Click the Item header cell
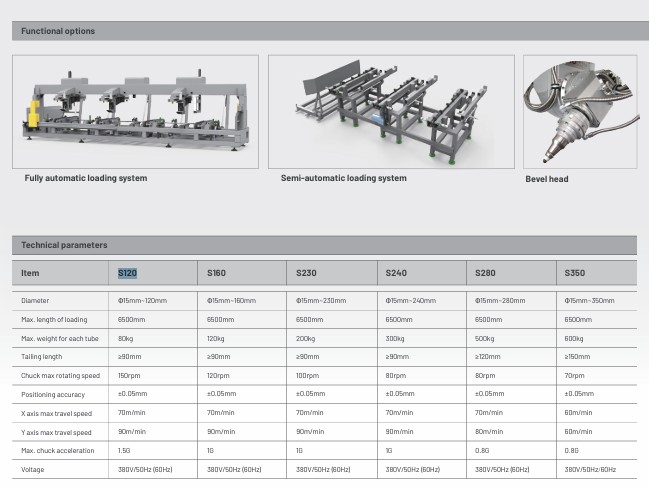Viewport: 649px width, 488px height. [31, 272]
